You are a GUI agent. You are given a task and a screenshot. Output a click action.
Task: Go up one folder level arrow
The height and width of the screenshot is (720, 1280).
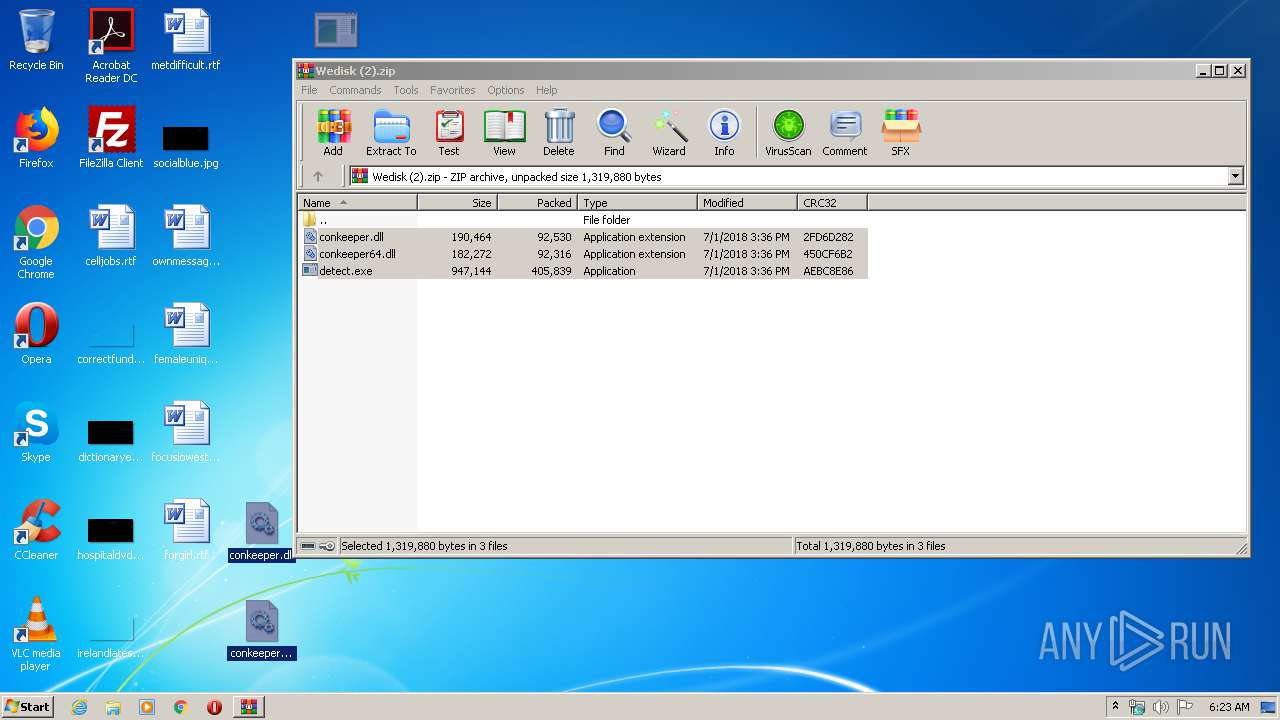click(318, 176)
